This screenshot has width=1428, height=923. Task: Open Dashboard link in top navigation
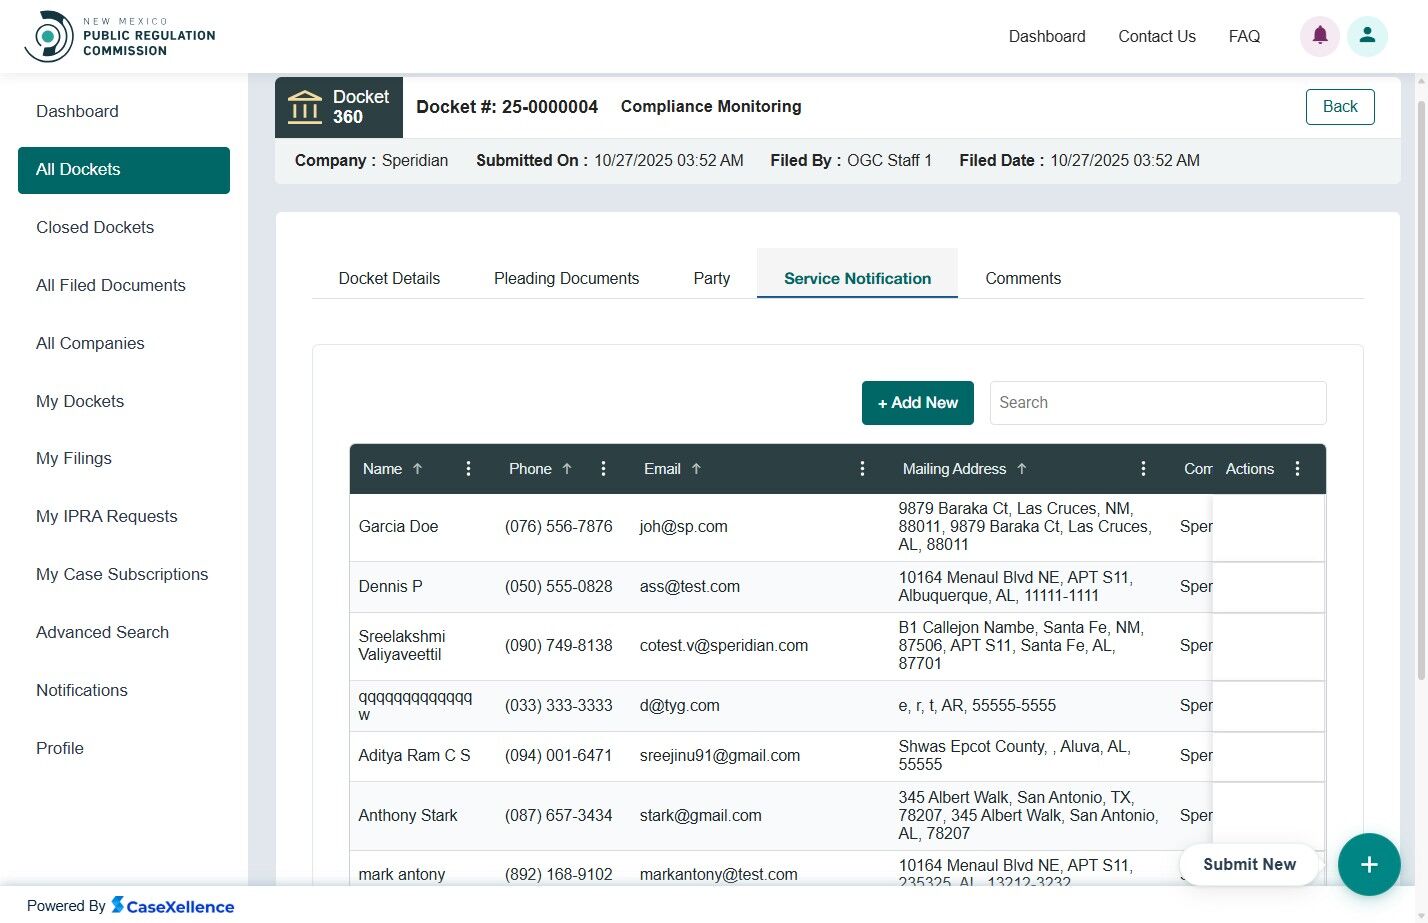[x=1047, y=37]
